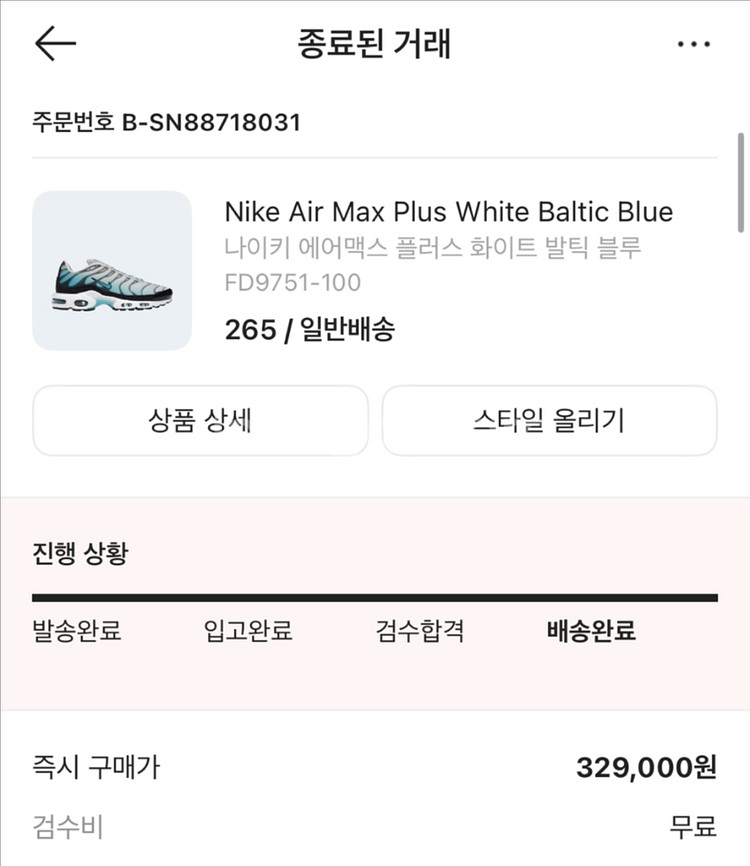Select the 입고완료 progress step
This screenshot has height=866, width=750.
tap(248, 631)
